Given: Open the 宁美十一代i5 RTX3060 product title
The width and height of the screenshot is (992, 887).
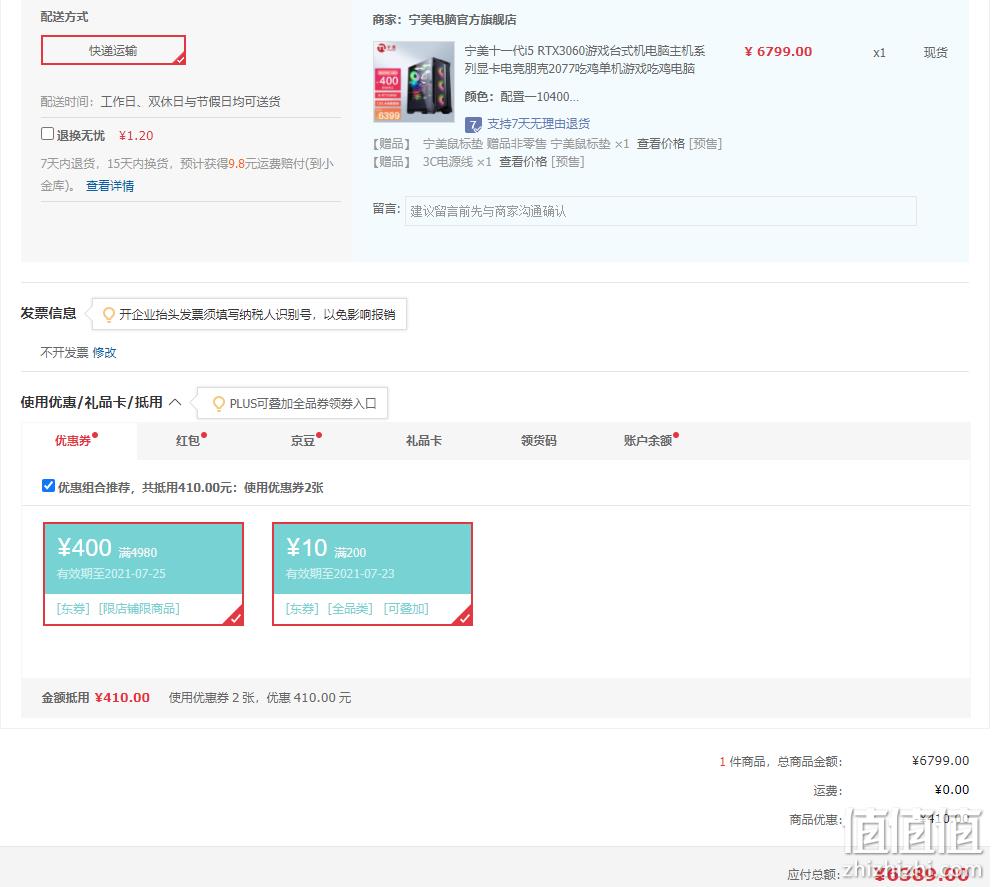Looking at the screenshot, I should tap(585, 59).
